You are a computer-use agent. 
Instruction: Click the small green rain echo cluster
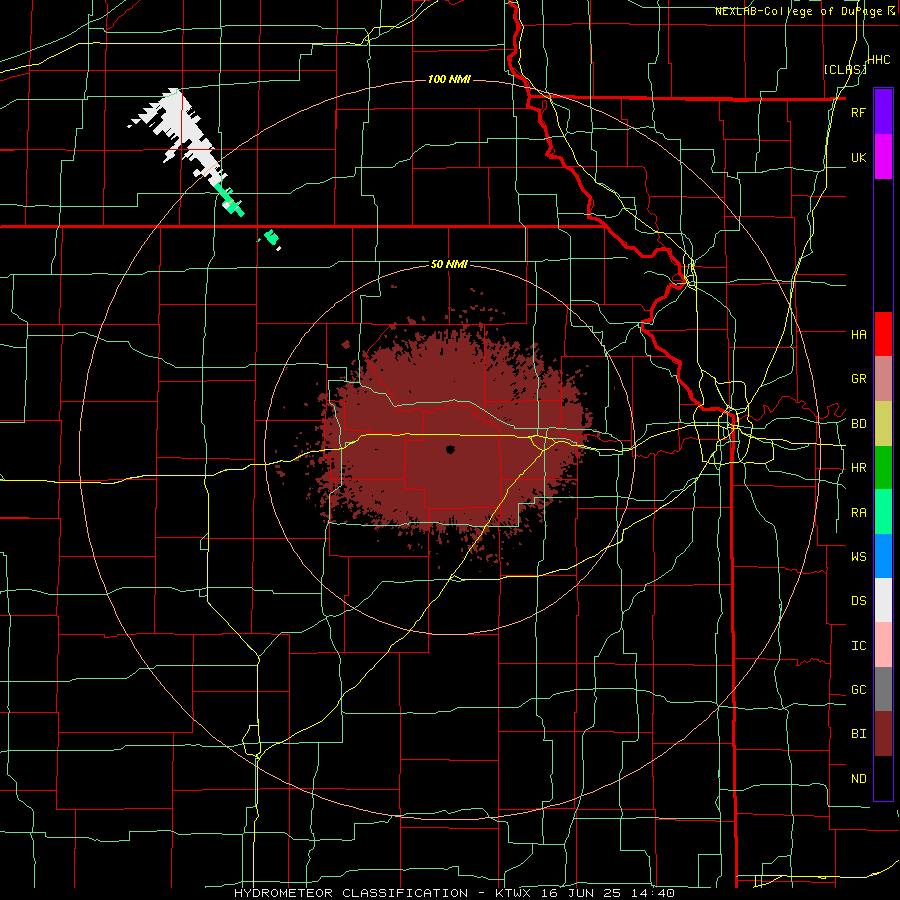(x=271, y=236)
